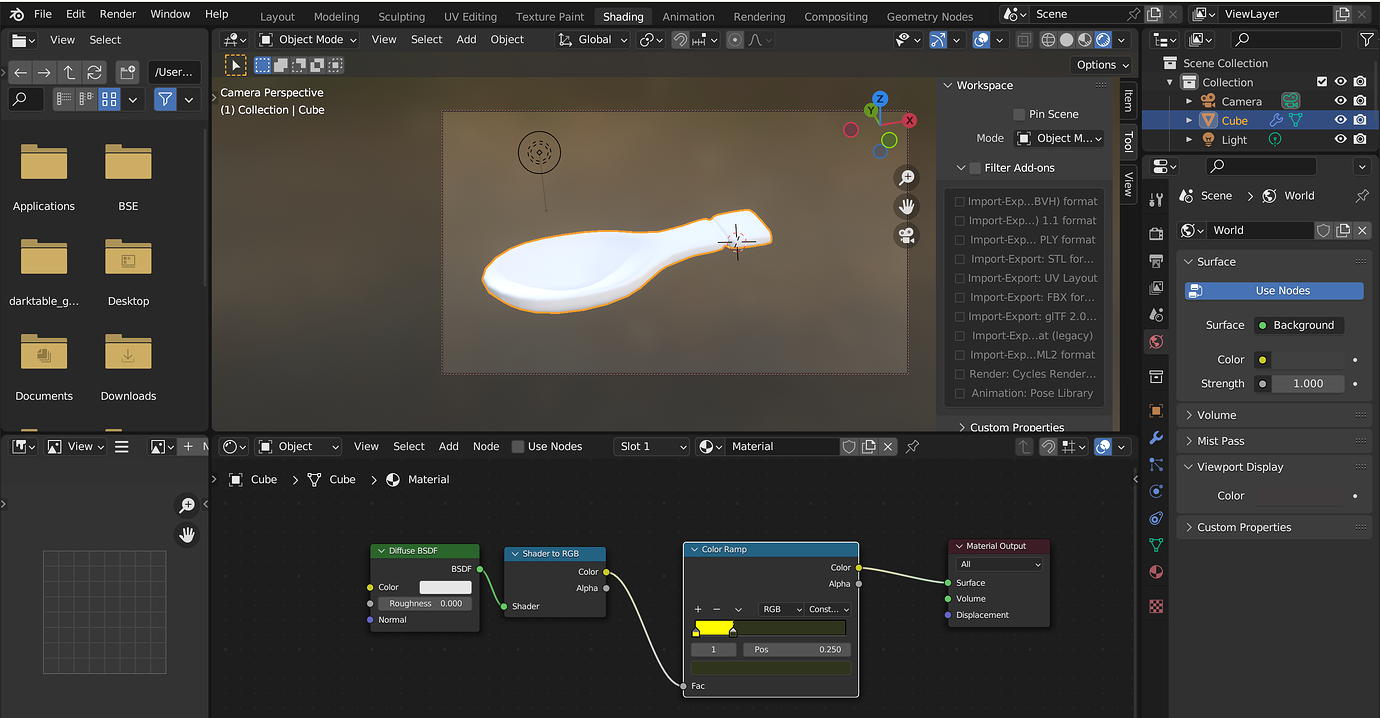This screenshot has height=718, width=1380.
Task: Switch to the UV Editing workspace tab
Action: [x=470, y=16]
